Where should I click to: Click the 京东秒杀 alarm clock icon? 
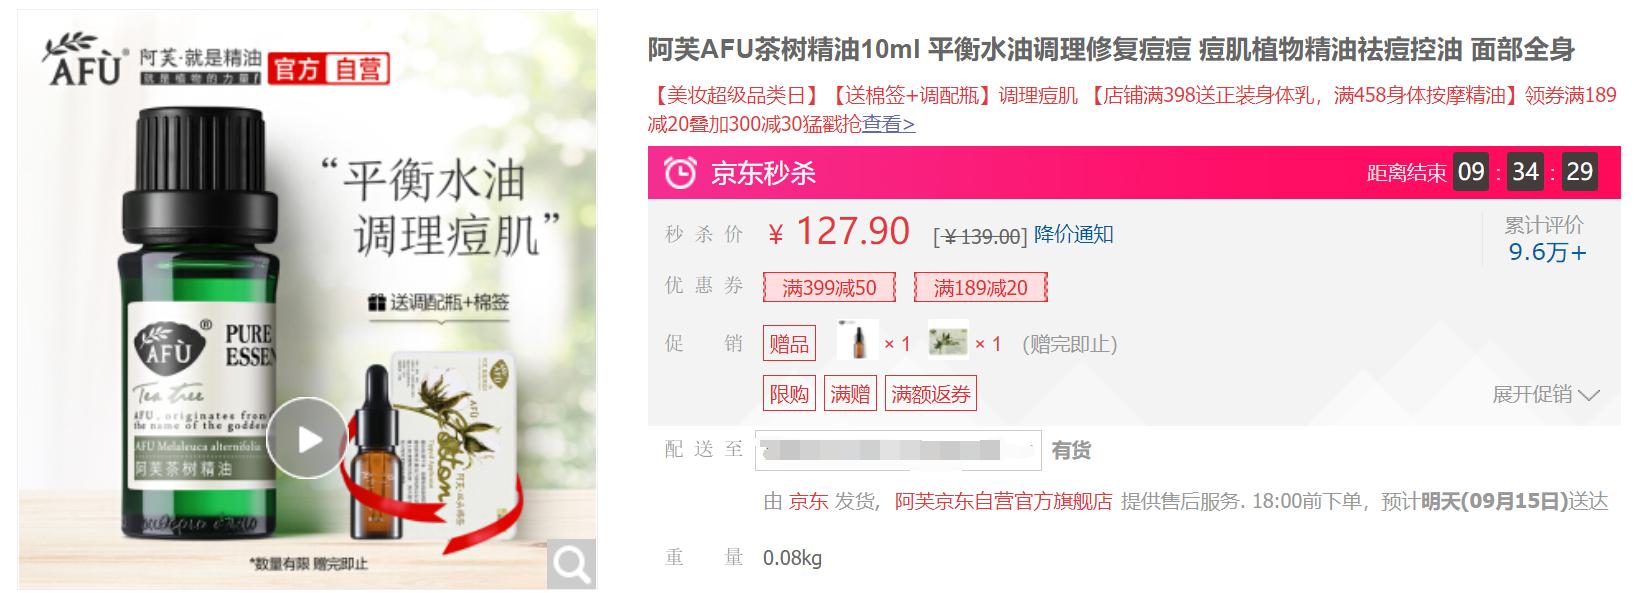tap(680, 173)
